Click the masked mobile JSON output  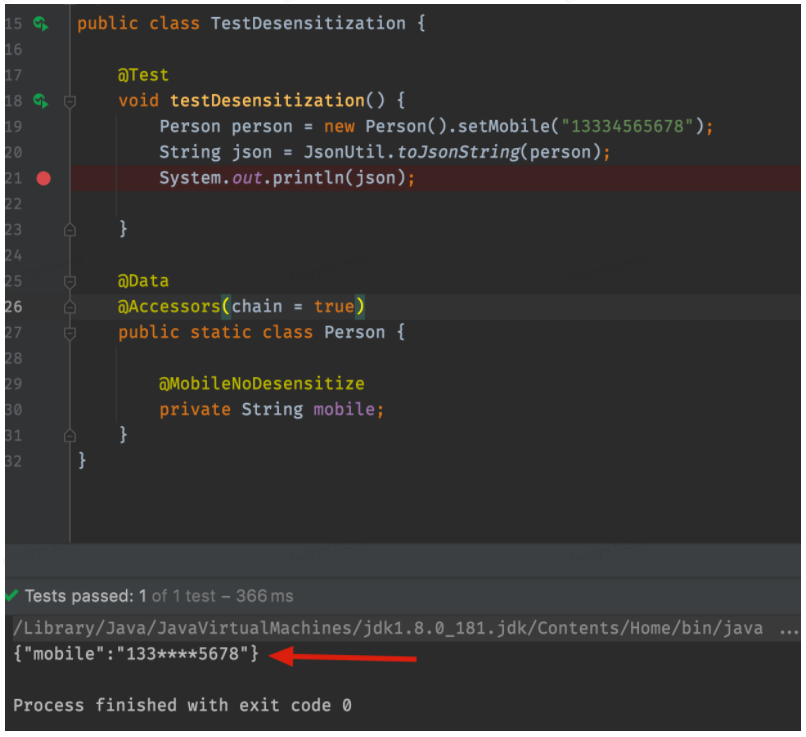pyautogui.click(x=136, y=654)
